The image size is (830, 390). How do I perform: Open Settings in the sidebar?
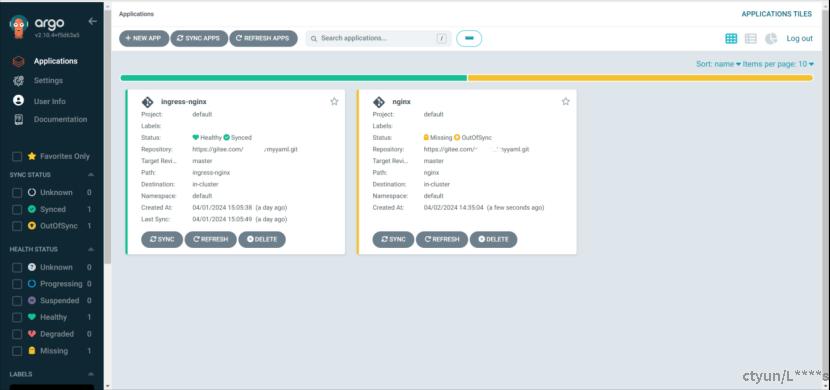tap(48, 80)
